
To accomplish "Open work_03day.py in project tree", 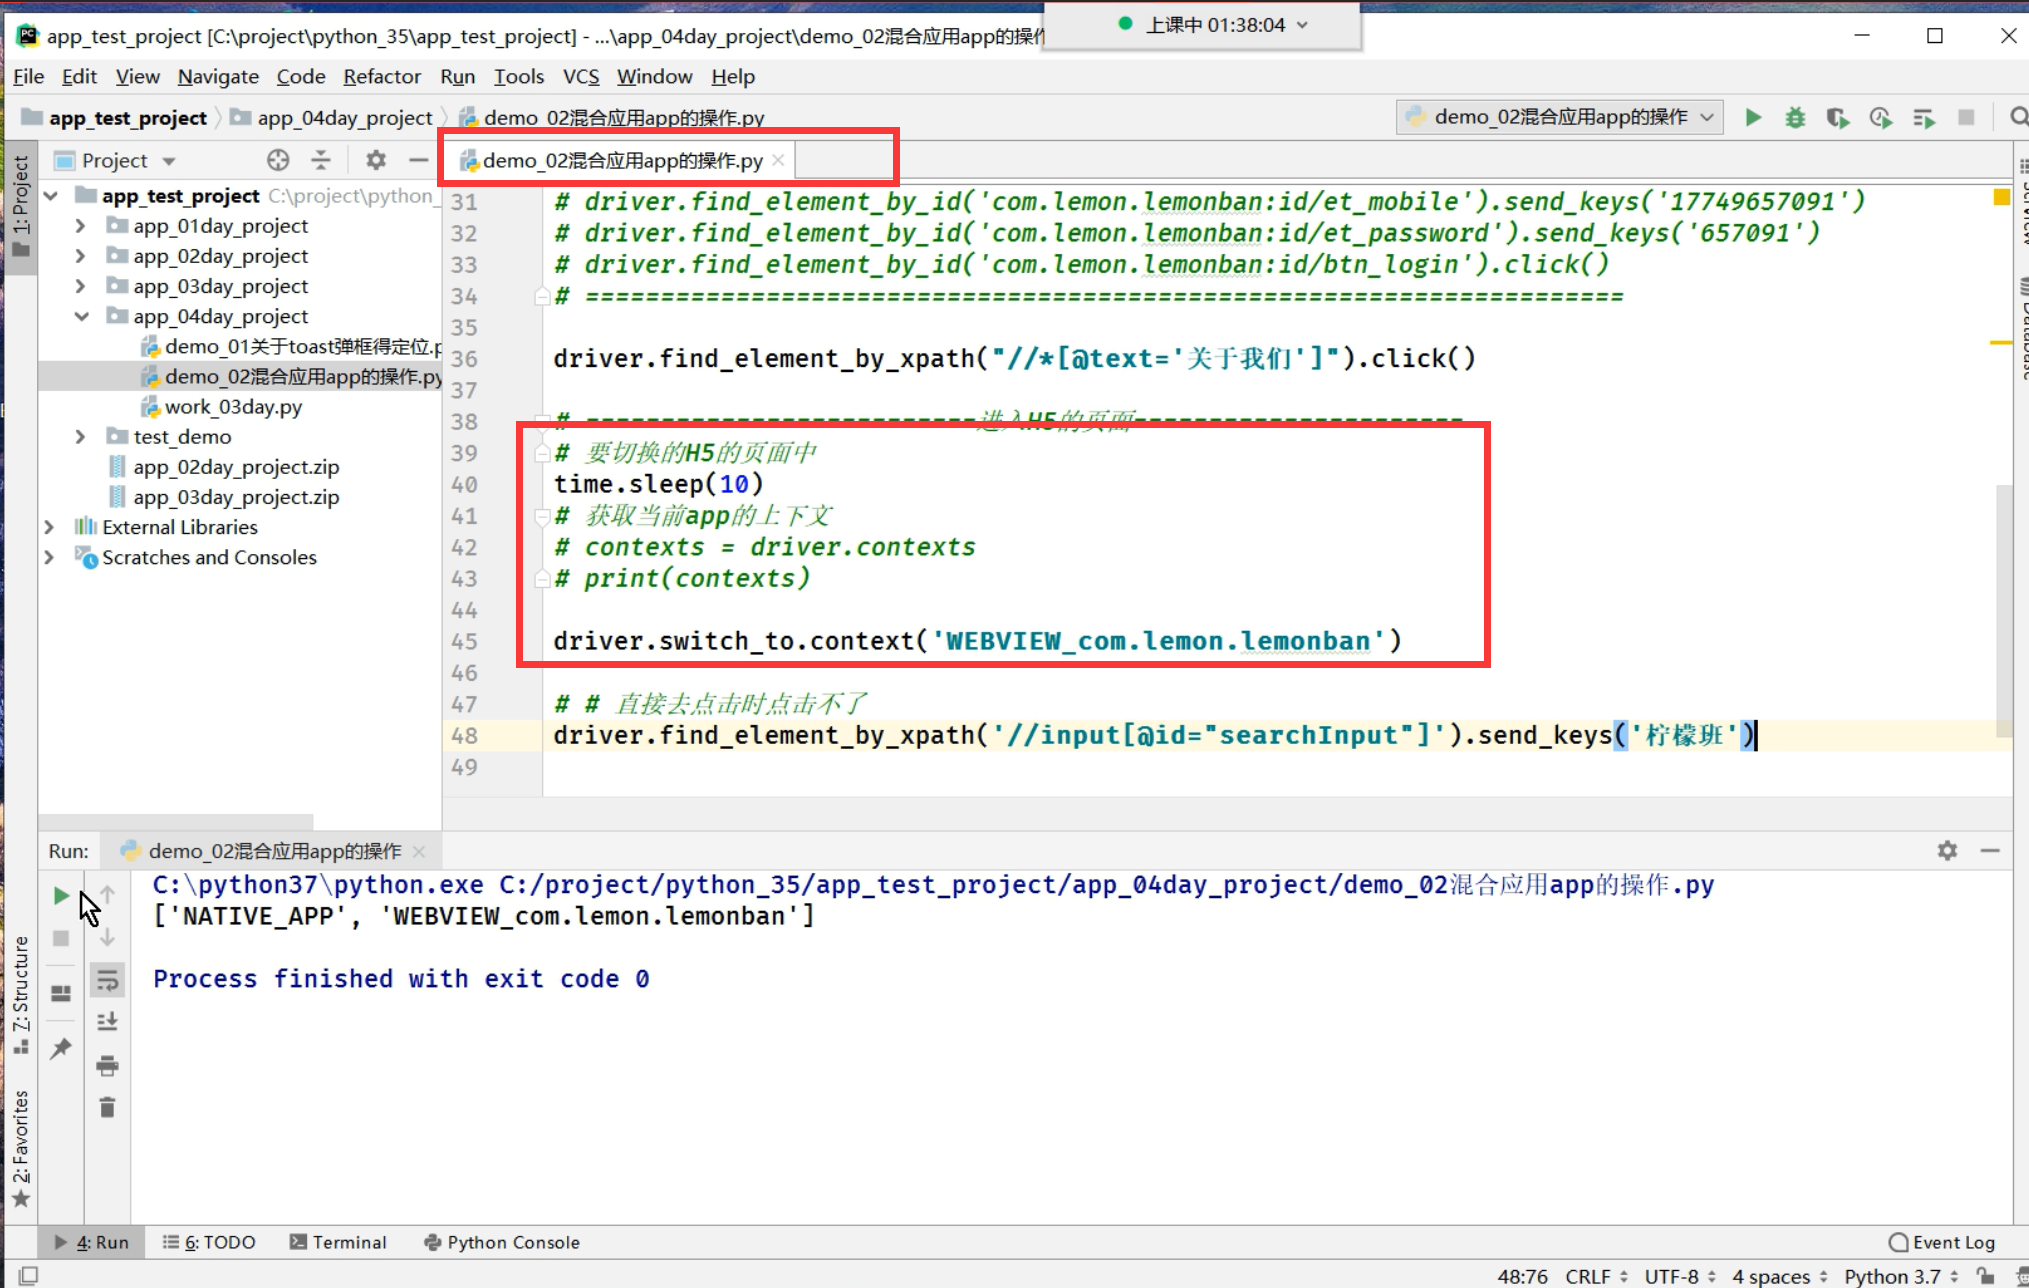I will (x=233, y=407).
